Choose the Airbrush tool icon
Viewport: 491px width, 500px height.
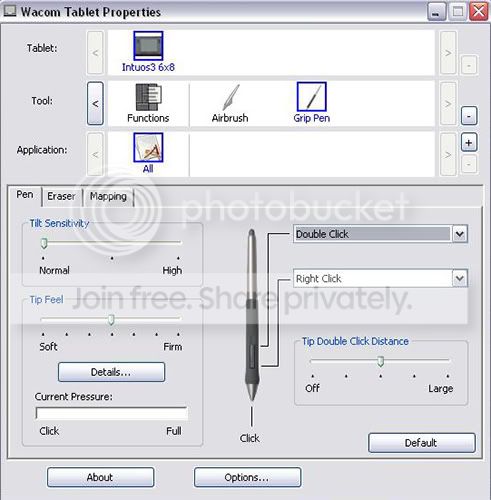[x=231, y=97]
